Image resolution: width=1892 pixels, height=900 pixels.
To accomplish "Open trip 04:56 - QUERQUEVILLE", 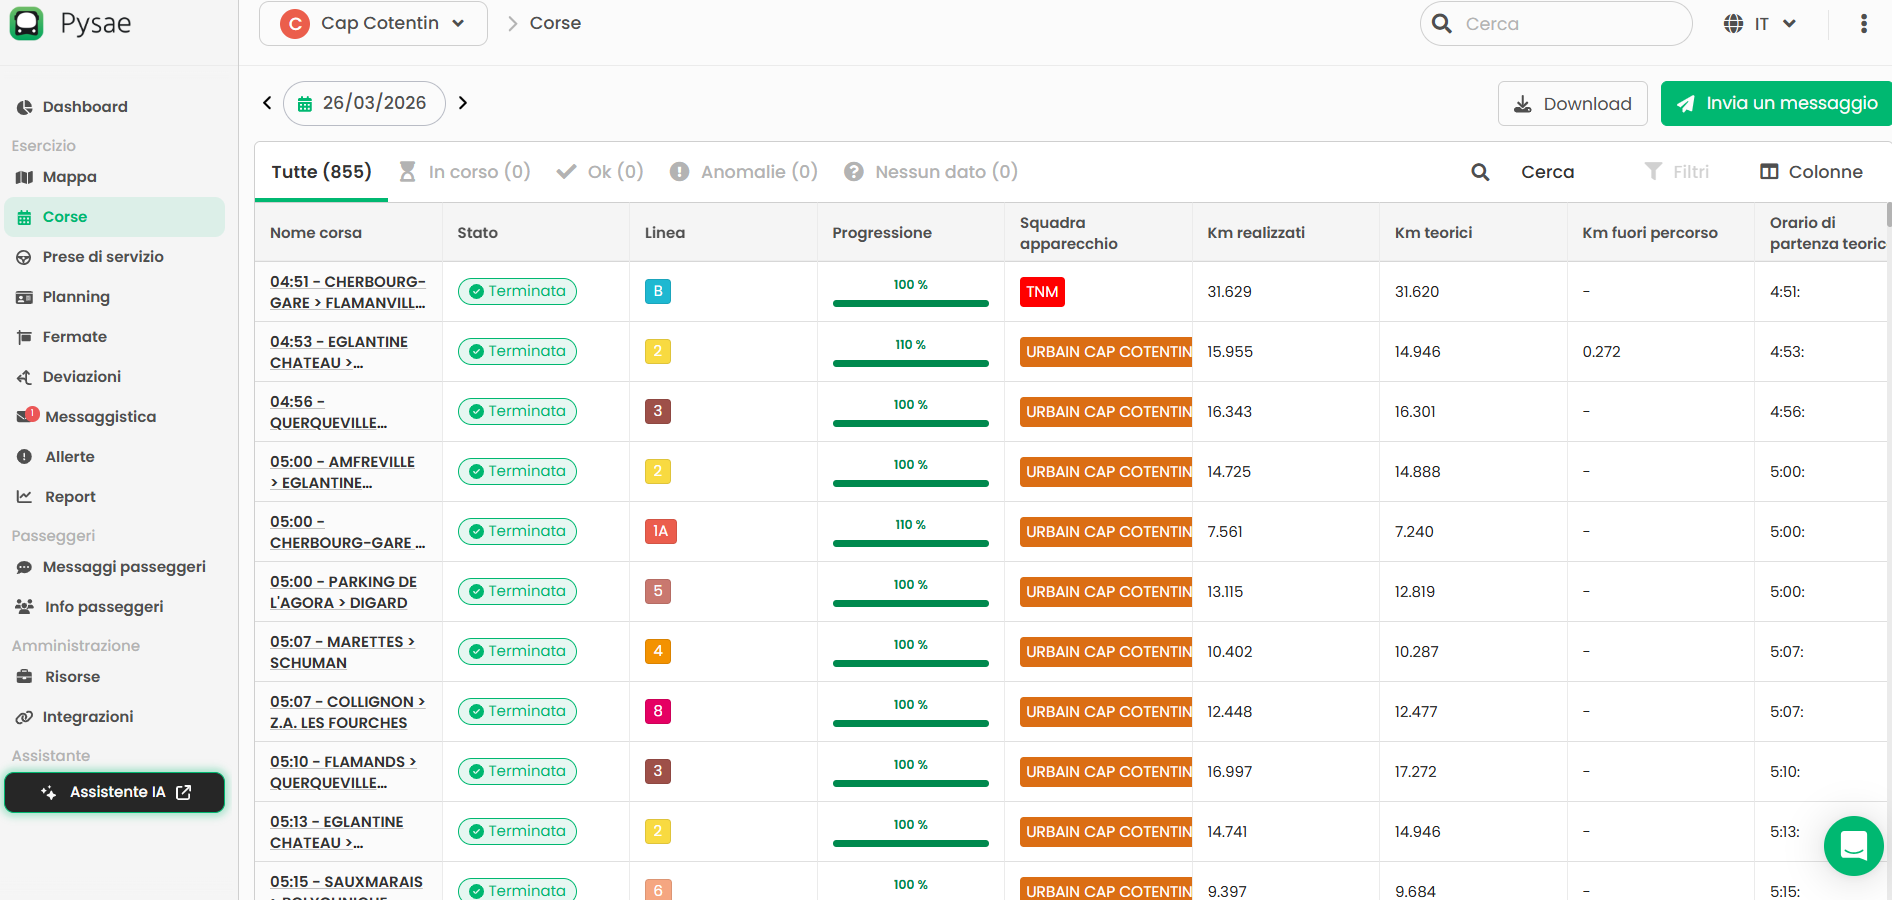I will (328, 412).
